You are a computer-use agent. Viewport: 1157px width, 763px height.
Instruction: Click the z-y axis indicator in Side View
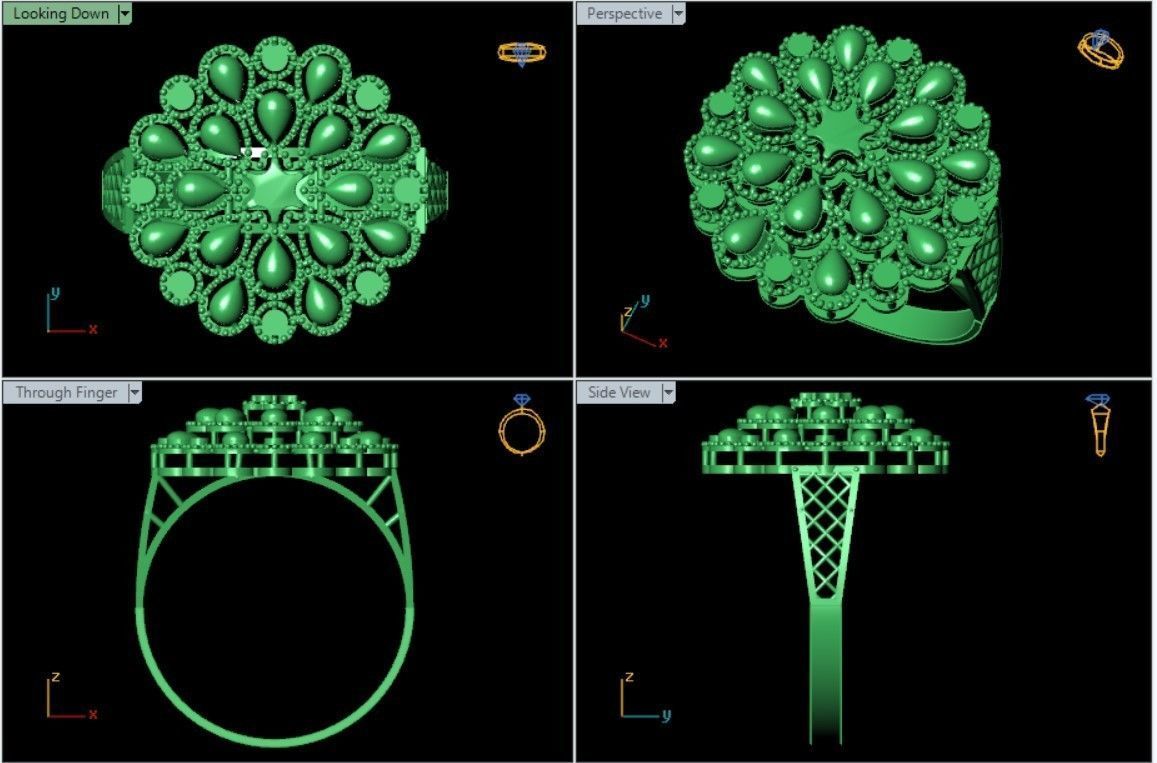click(645, 697)
